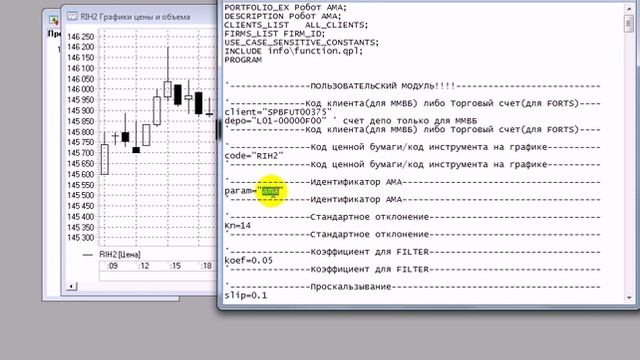Viewport: 640px width, 360px height.
Task: Click the 146 000 price axis label
Action: click(x=80, y=89)
